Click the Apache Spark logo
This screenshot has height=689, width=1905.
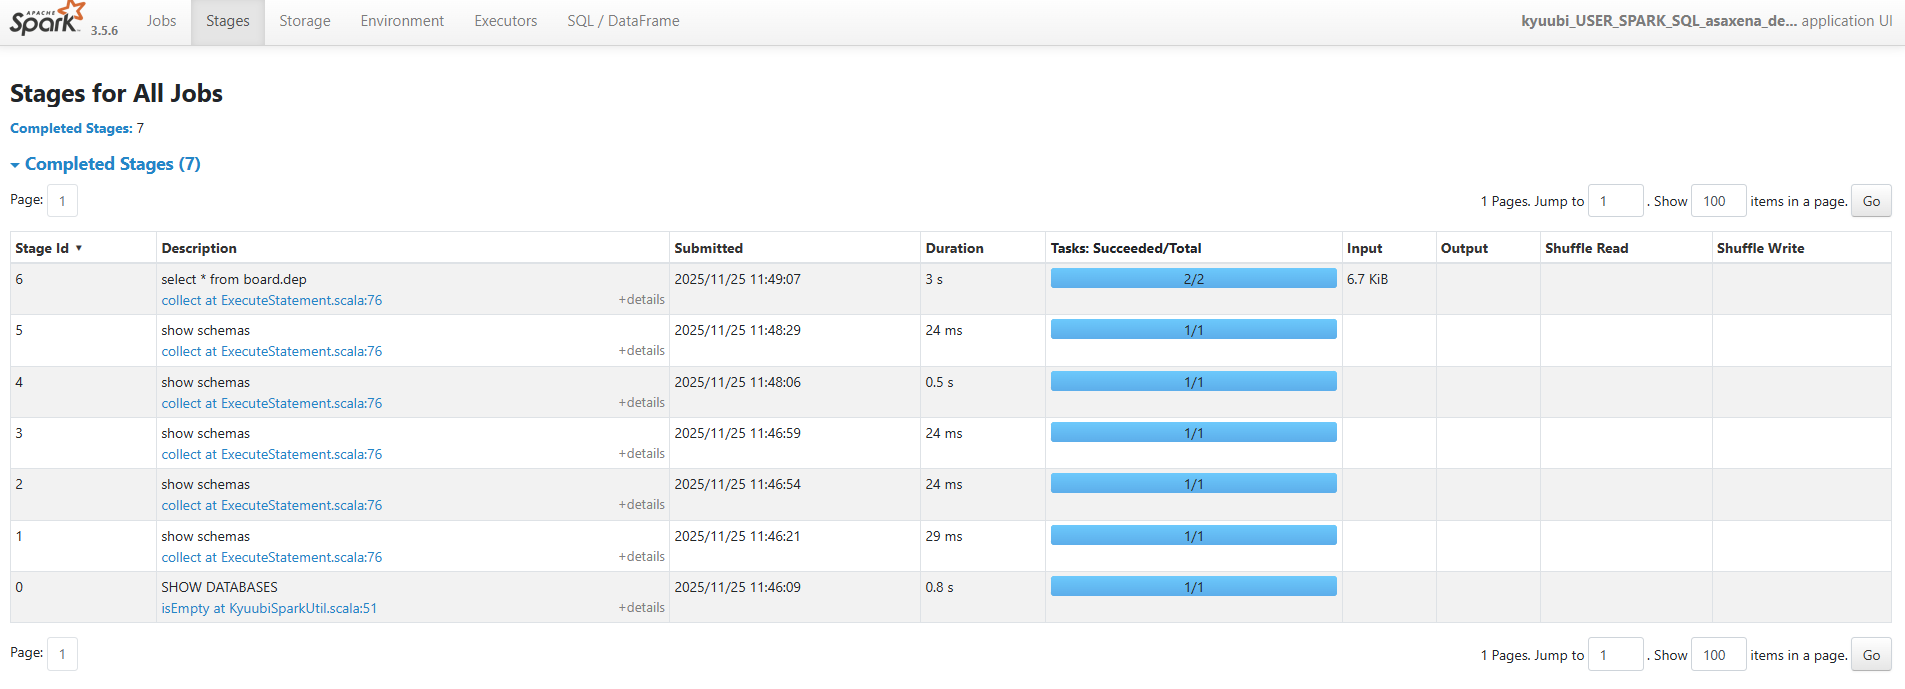(x=47, y=19)
